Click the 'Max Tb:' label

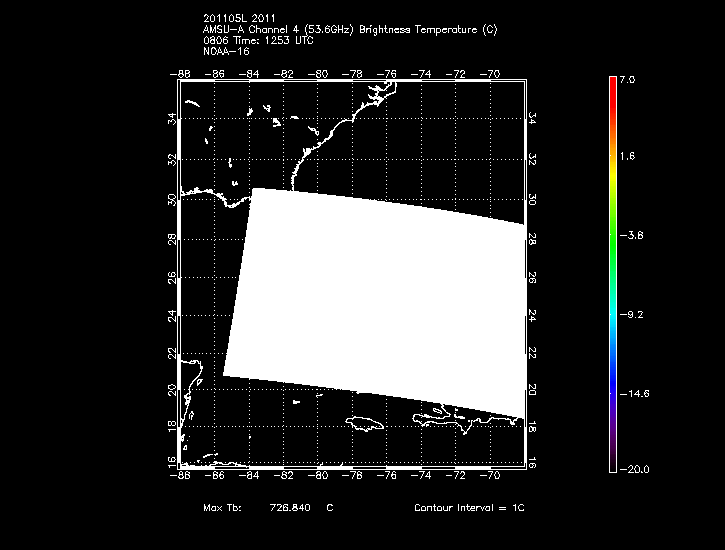click(222, 507)
